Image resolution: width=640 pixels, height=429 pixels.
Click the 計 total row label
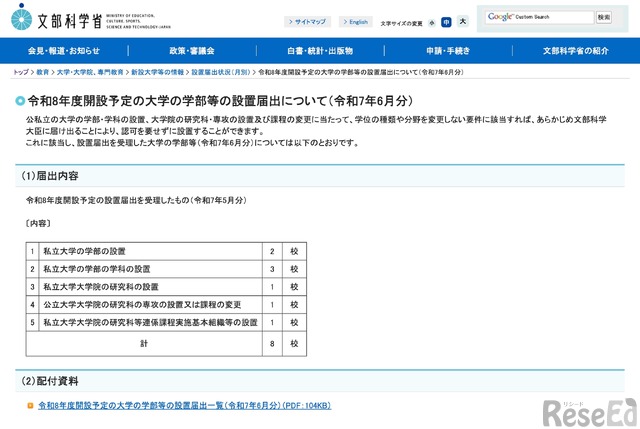pos(144,343)
